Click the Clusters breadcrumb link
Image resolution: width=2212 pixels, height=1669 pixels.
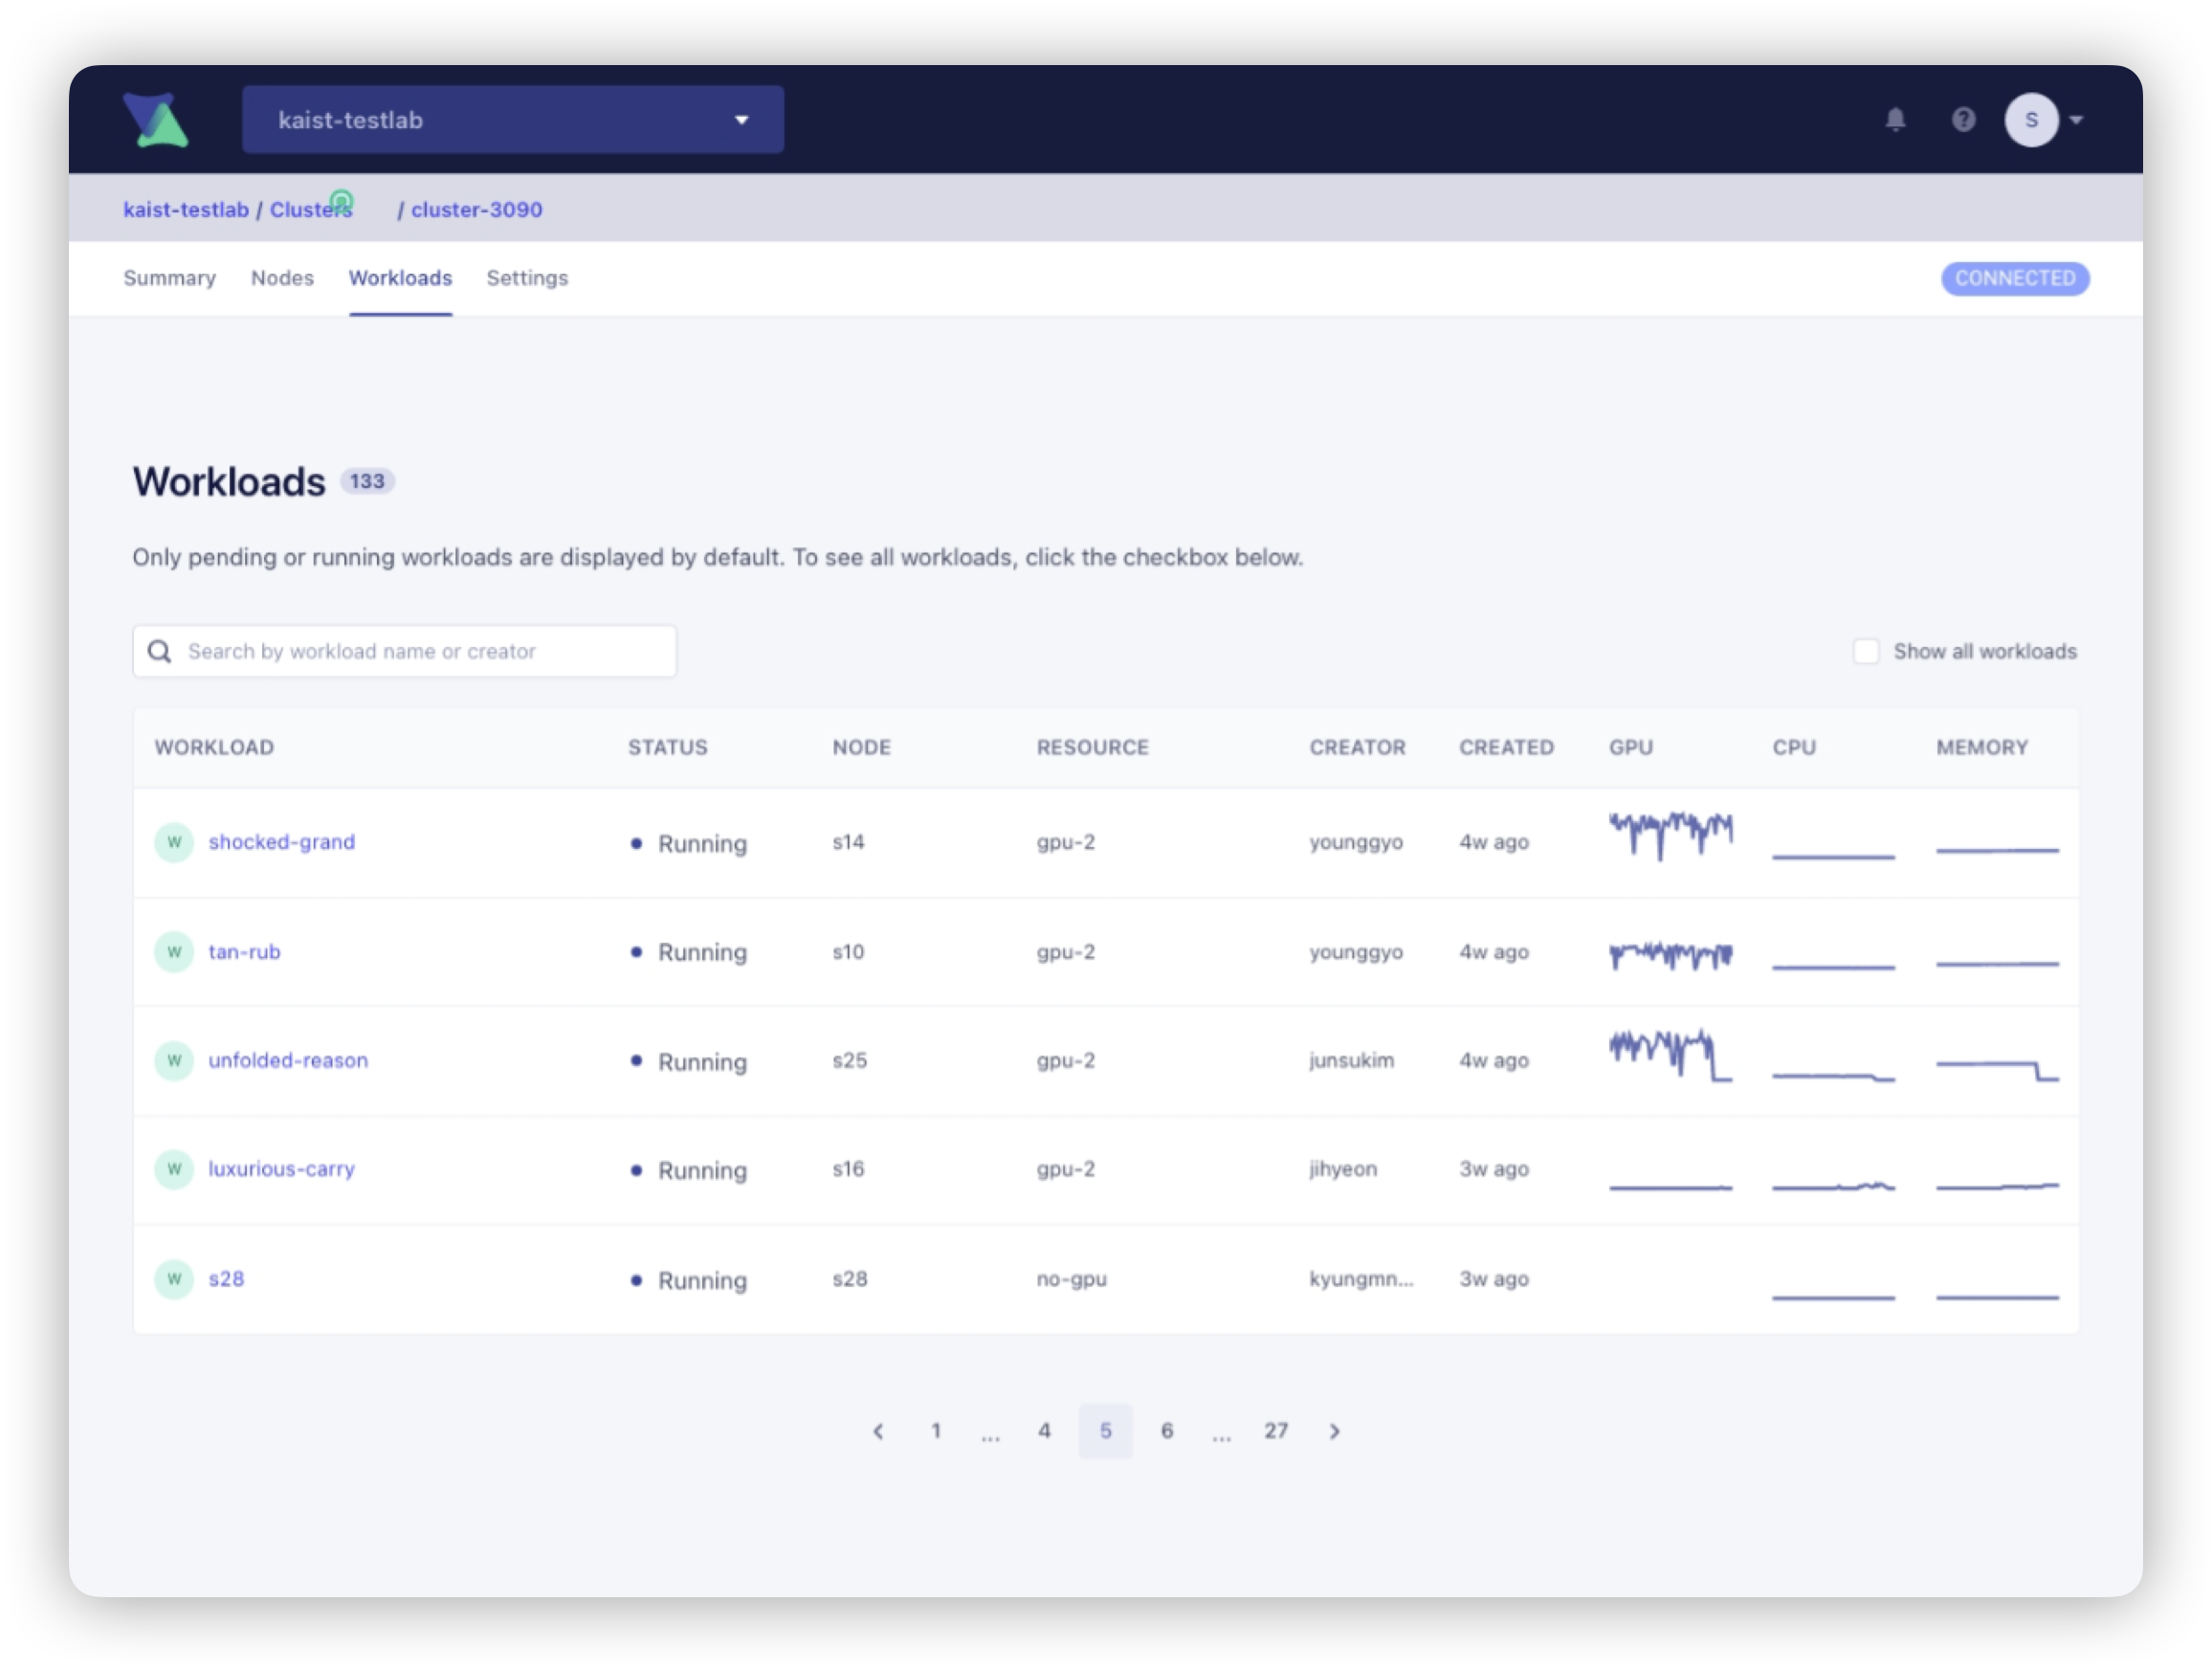point(310,210)
